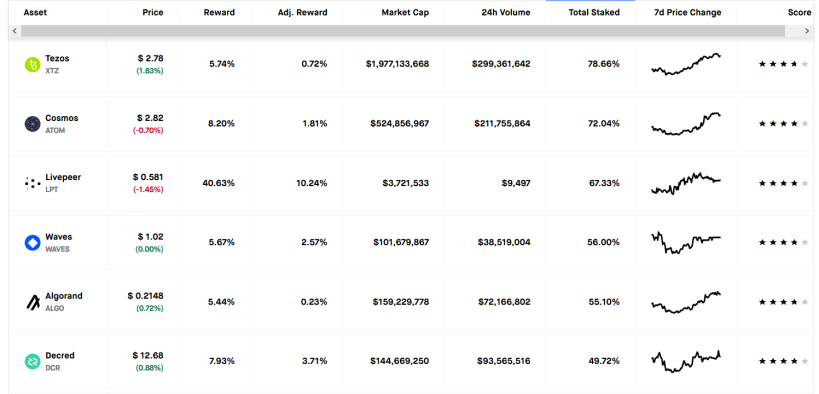Click the Livepeer LPT dotted icon
This screenshot has height=394, width=819.
pos(32,183)
